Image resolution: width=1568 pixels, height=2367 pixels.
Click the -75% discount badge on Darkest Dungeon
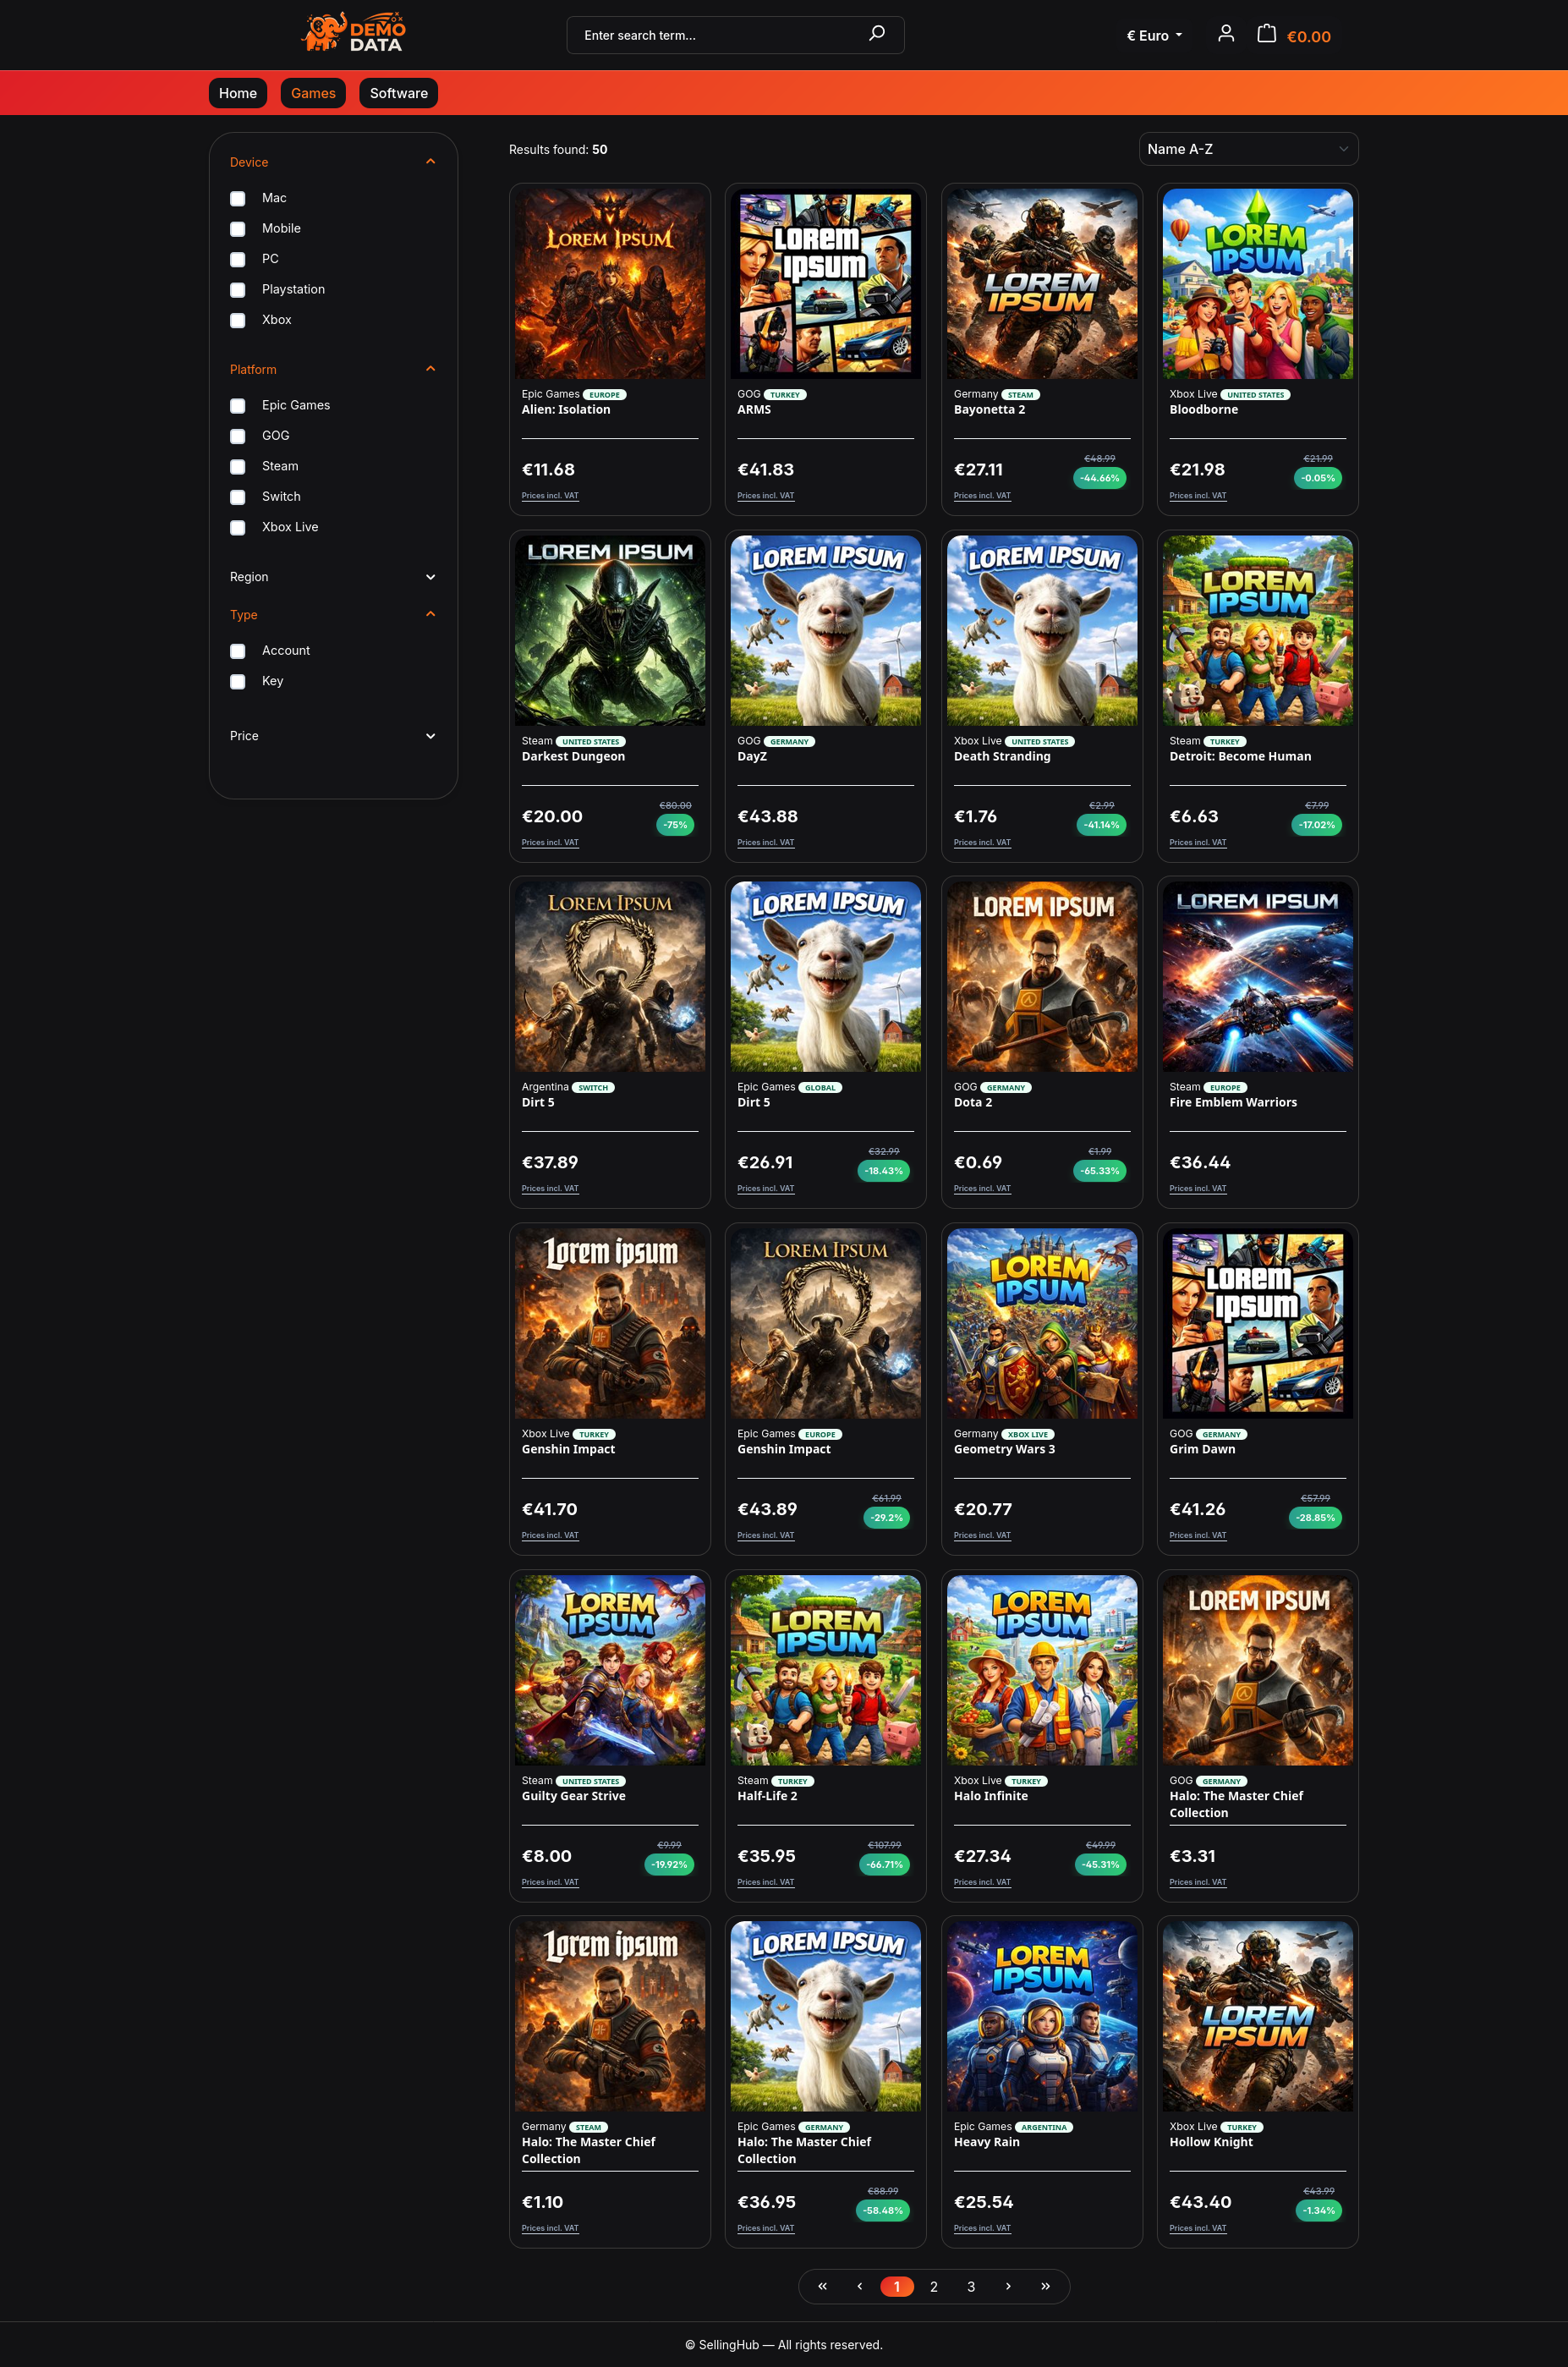coord(676,825)
